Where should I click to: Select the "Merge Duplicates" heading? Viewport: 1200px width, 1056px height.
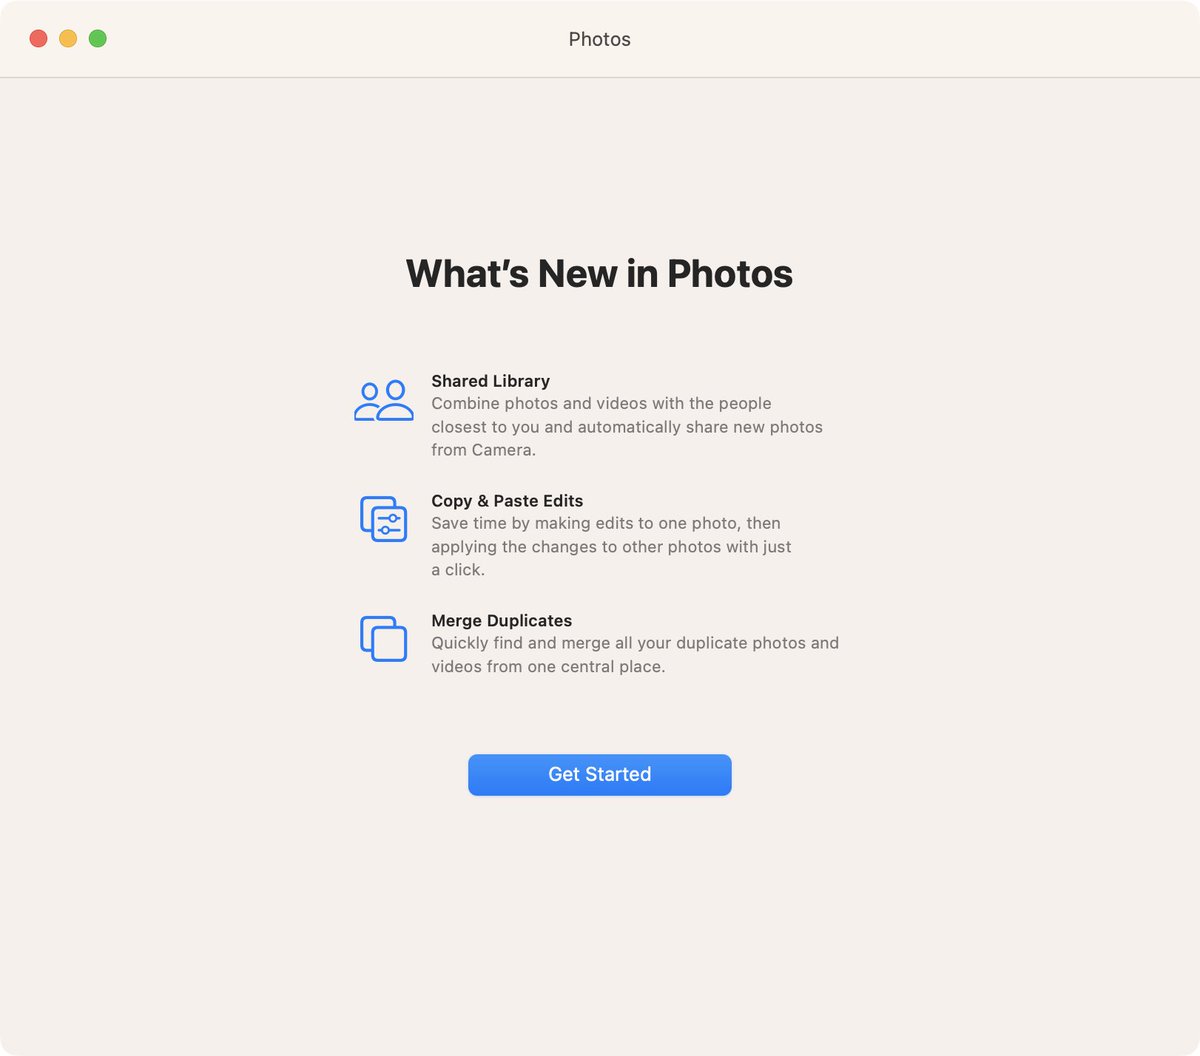coord(502,621)
